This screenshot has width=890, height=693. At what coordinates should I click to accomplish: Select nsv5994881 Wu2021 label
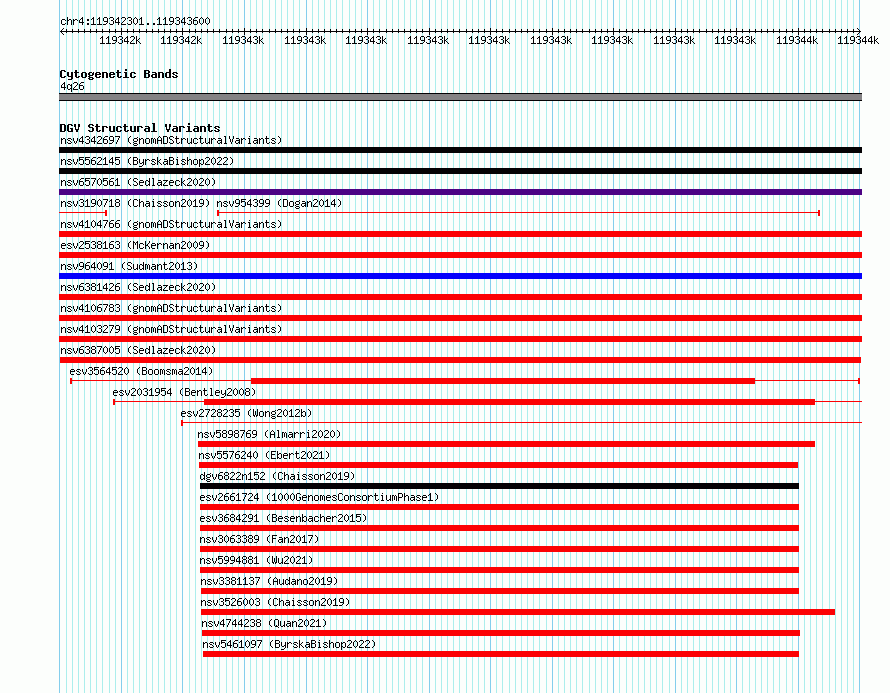[x=256, y=560]
